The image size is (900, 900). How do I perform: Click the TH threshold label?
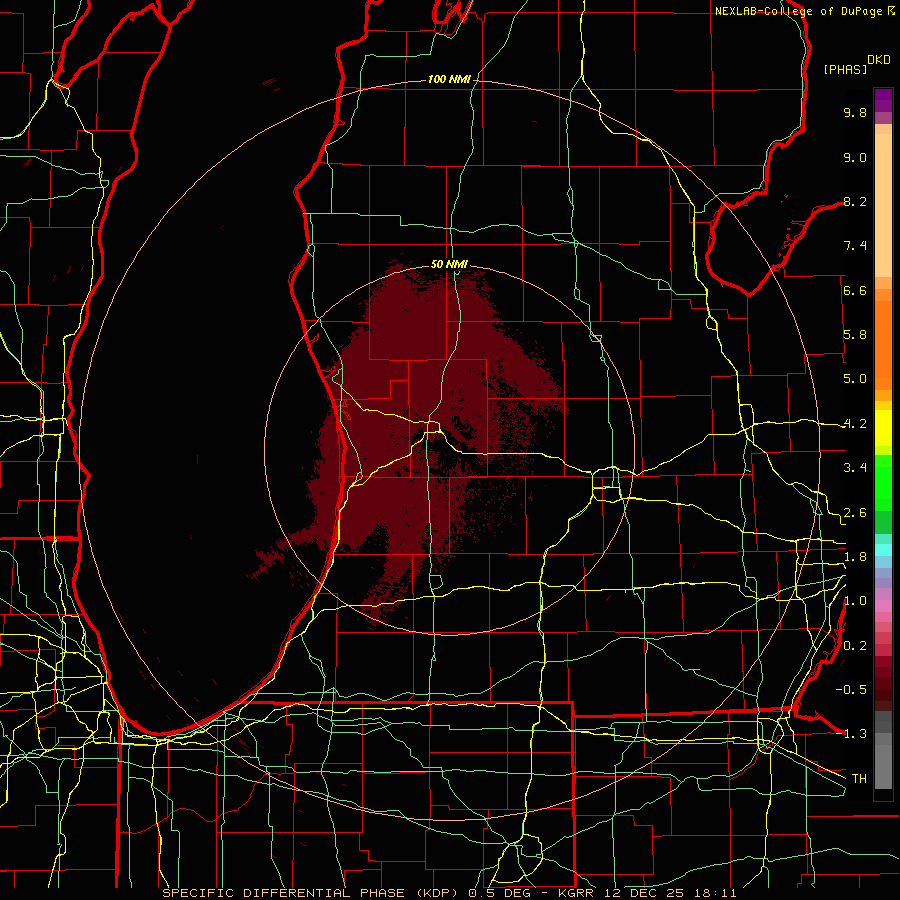(859, 778)
